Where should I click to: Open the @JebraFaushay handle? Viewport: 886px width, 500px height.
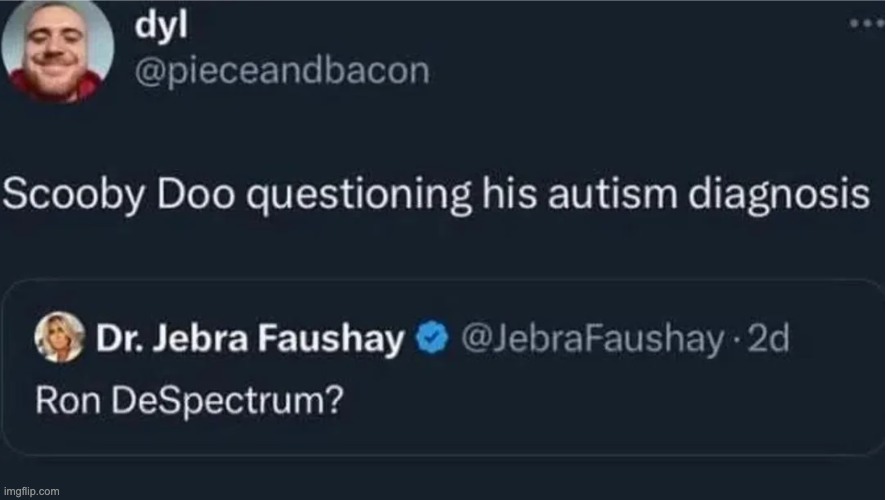[x=589, y=340]
